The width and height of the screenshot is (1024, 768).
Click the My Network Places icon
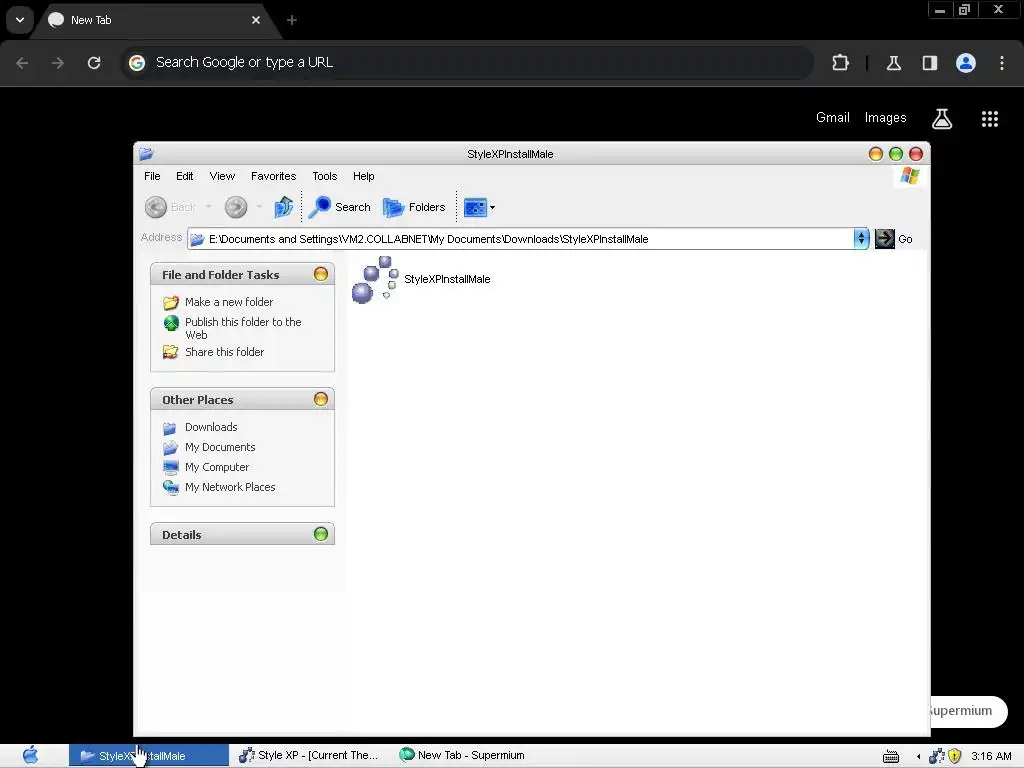(x=170, y=488)
